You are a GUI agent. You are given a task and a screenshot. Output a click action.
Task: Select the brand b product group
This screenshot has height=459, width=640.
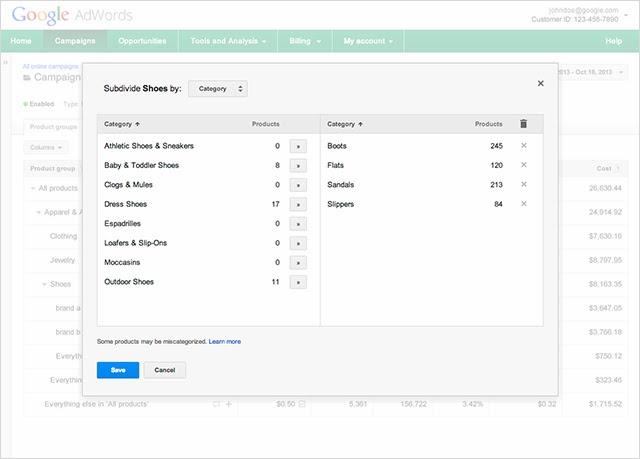point(68,332)
